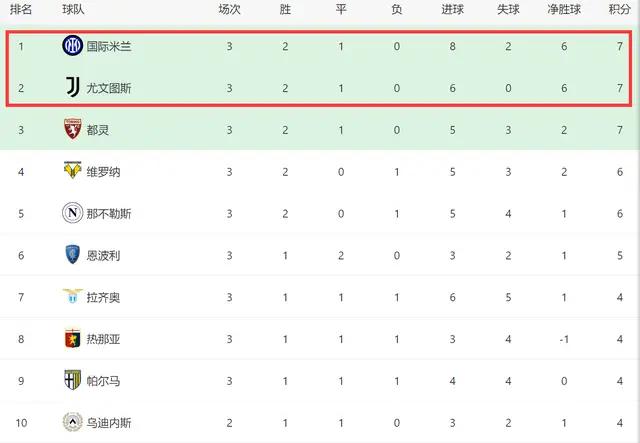
Task: Open the Torino crest icon
Action: point(73,129)
